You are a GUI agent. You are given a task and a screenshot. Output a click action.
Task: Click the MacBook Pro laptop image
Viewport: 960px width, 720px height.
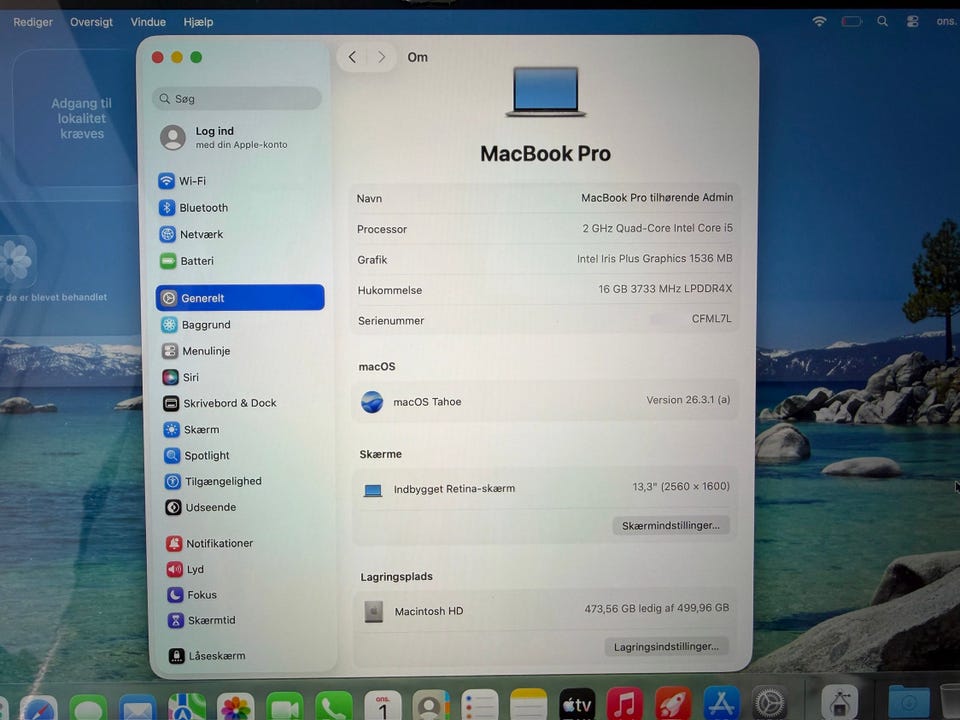tap(546, 91)
